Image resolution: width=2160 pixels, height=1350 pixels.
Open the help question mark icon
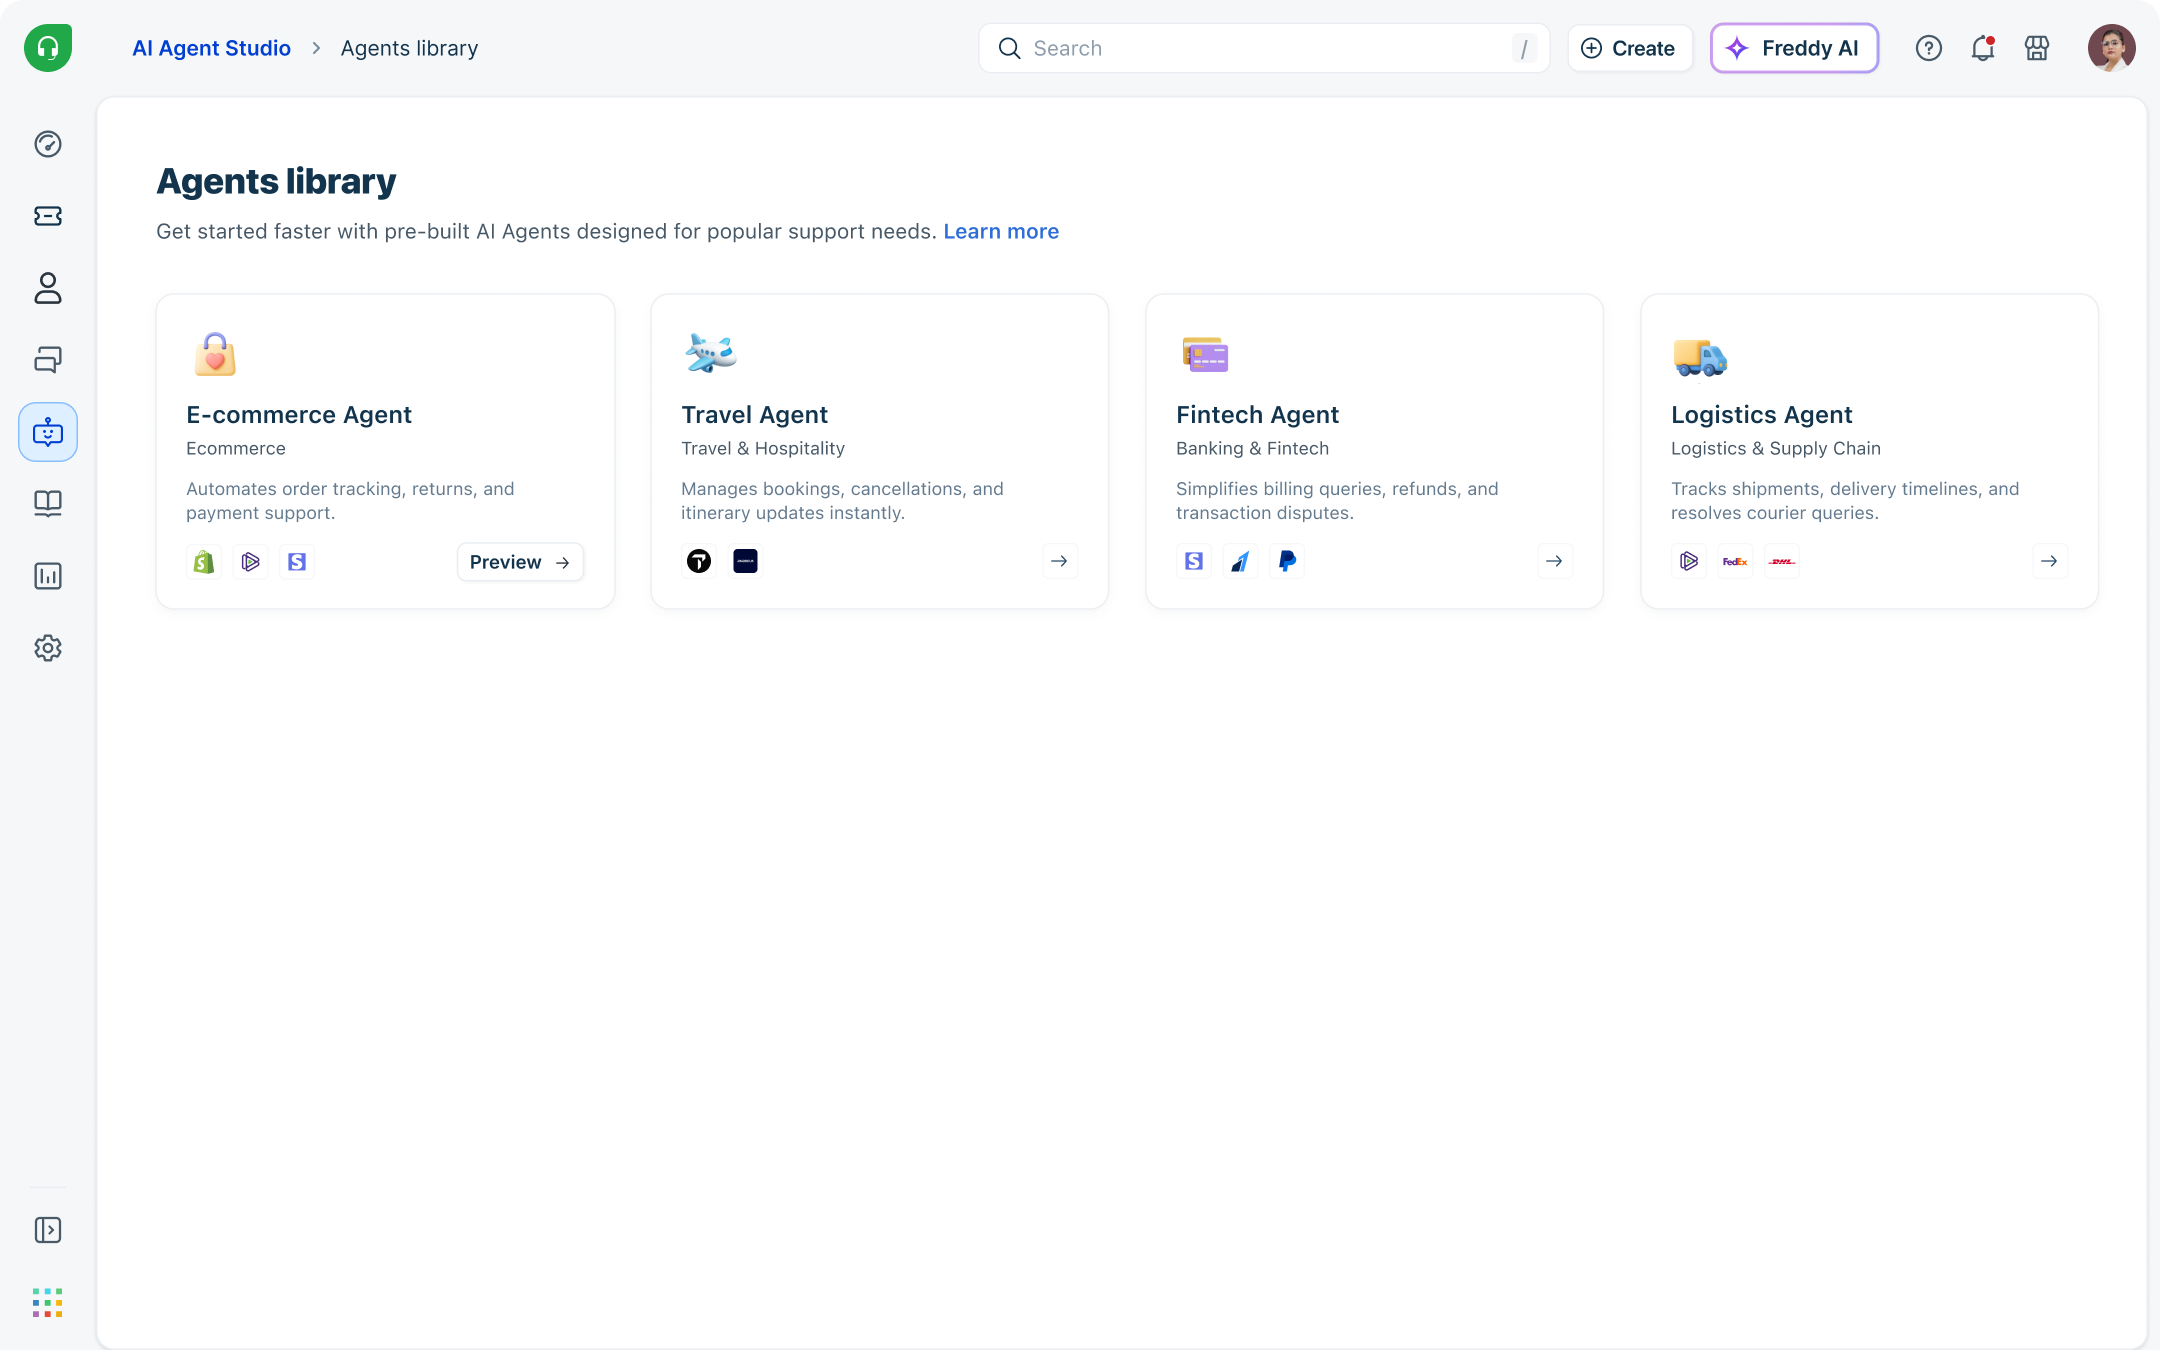tap(1928, 48)
